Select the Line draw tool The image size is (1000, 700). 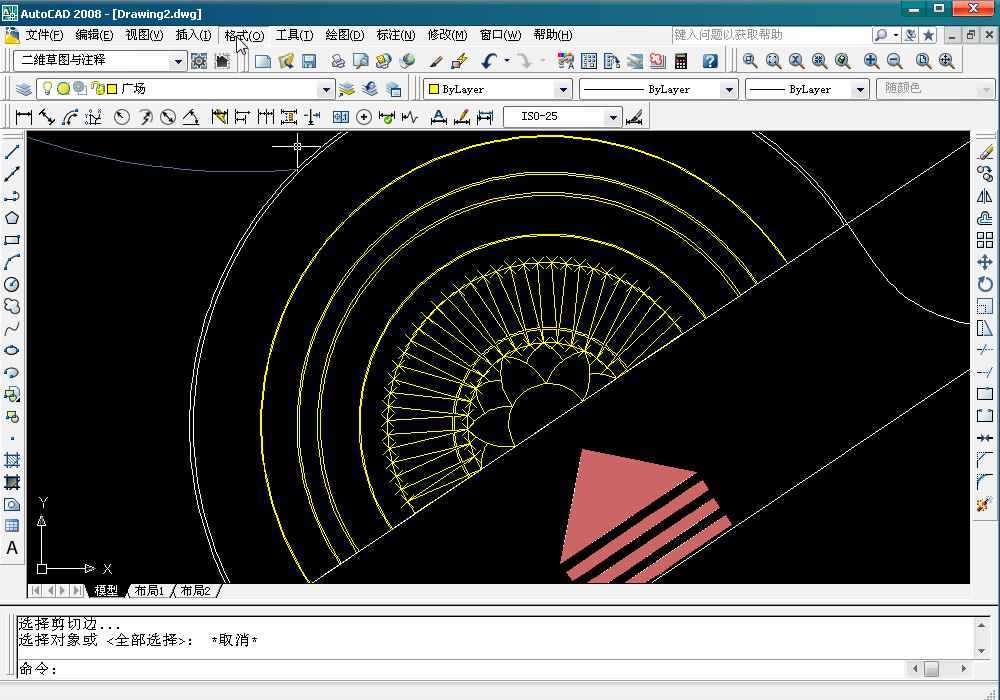click(12, 151)
